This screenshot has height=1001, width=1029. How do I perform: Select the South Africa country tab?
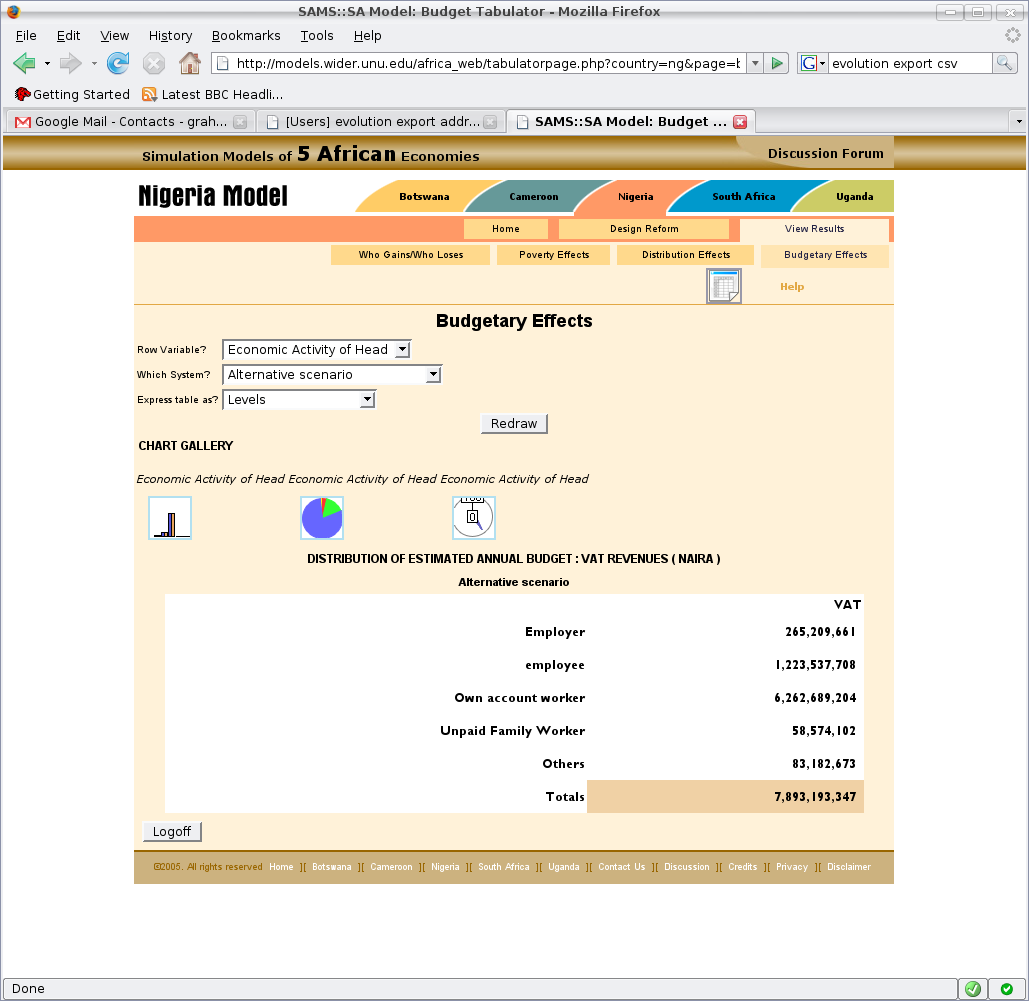(743, 197)
